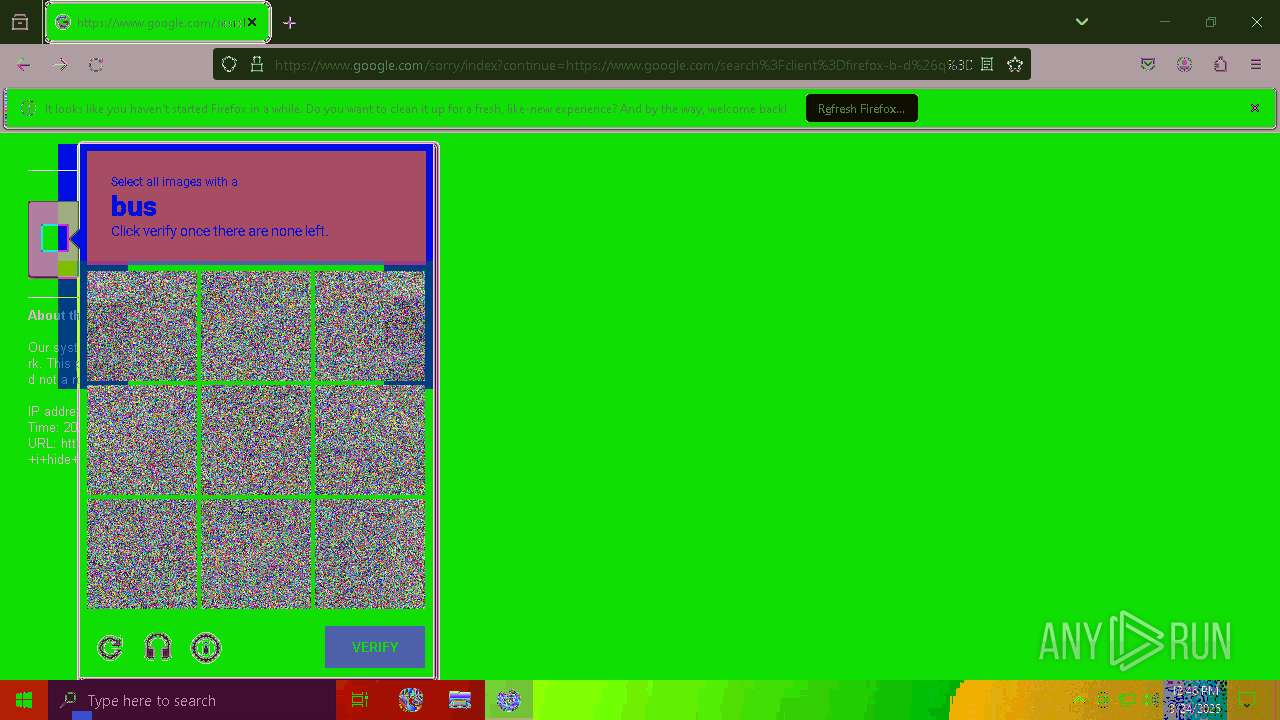Select the top-middle captcha image tile
The image size is (1280, 720).
click(256, 326)
